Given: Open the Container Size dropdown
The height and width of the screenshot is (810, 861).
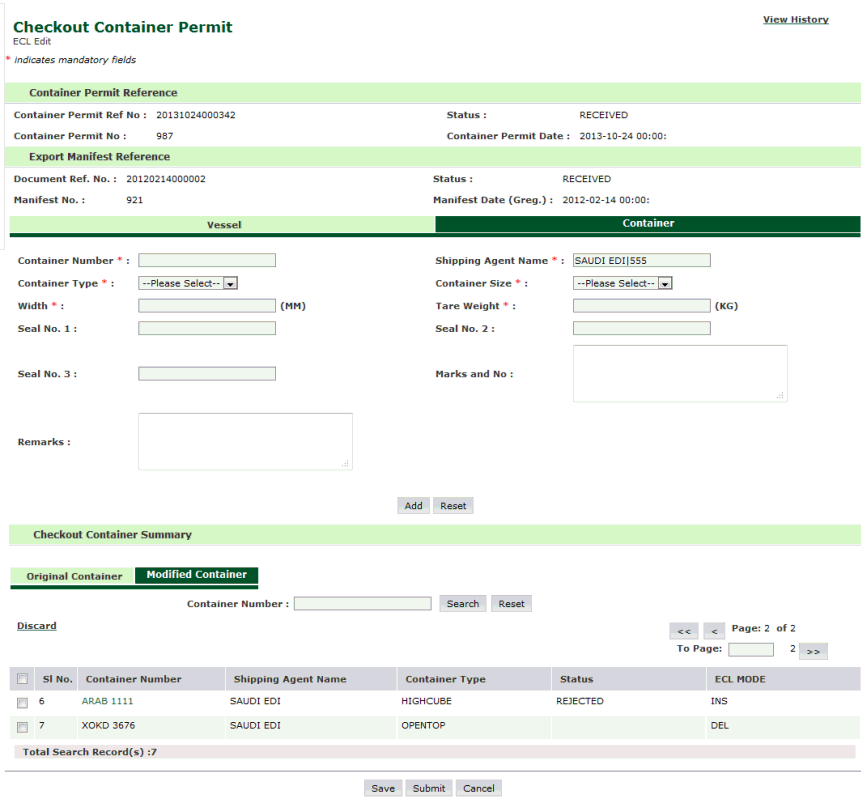Looking at the screenshot, I should 622,284.
